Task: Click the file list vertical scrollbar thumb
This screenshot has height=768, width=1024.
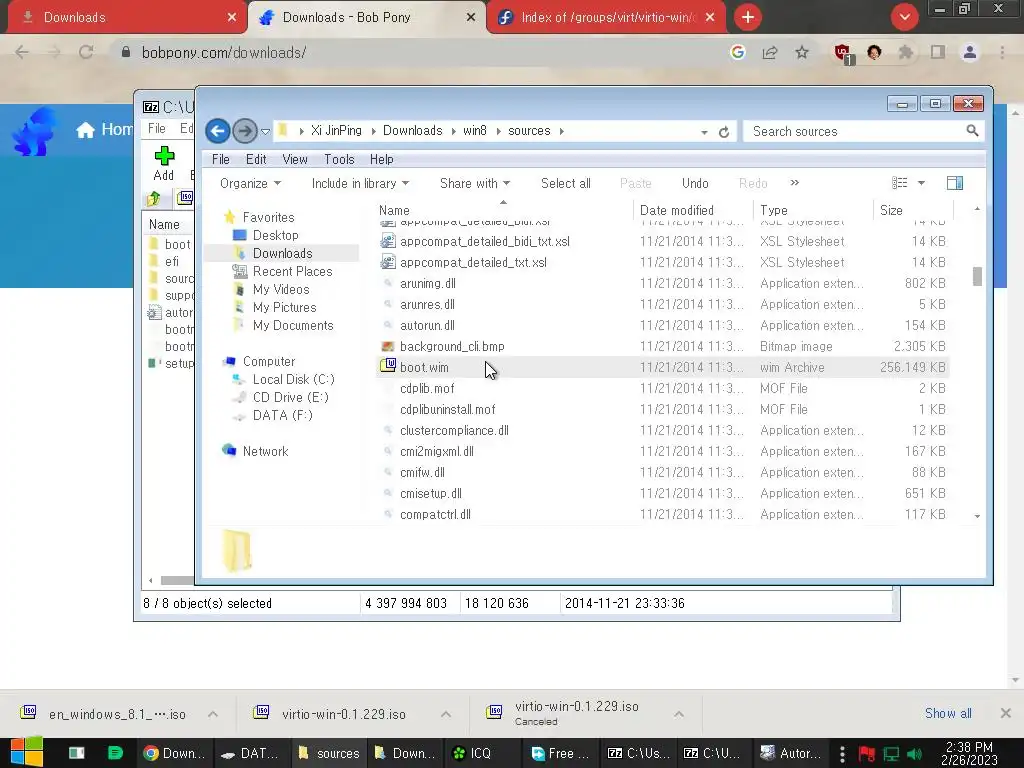Action: pyautogui.click(x=977, y=276)
